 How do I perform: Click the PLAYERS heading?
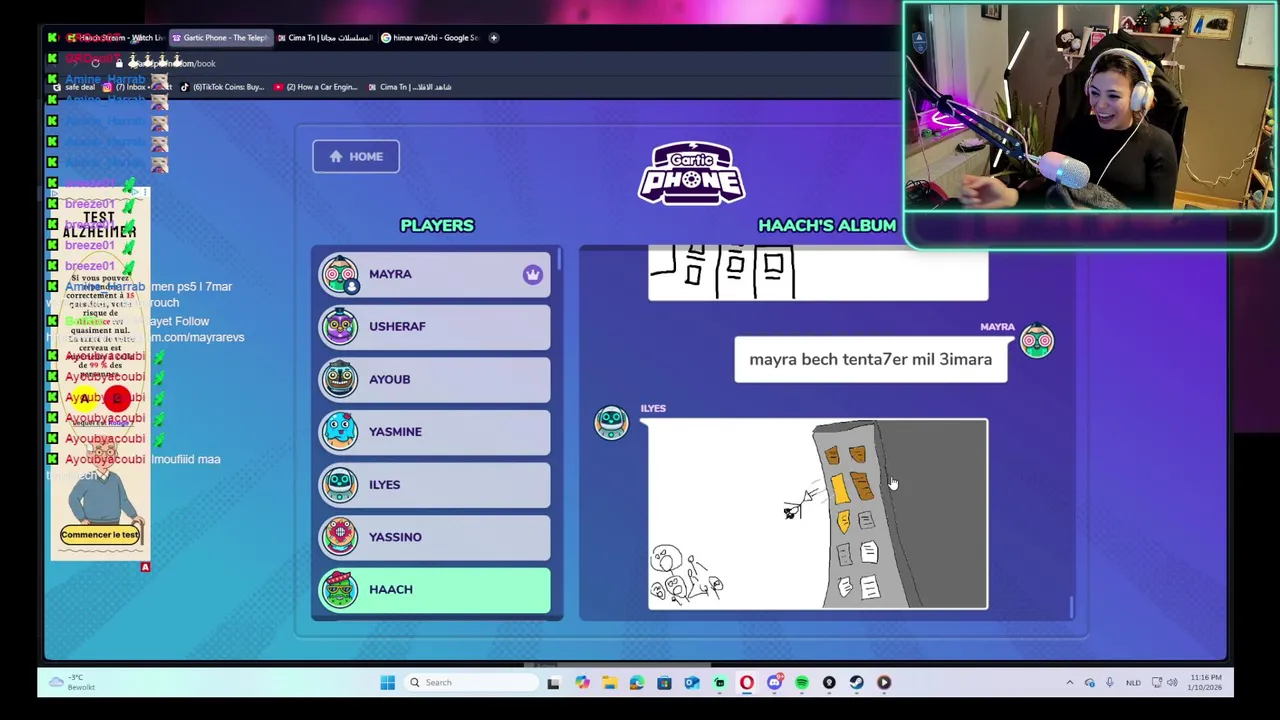coord(437,225)
